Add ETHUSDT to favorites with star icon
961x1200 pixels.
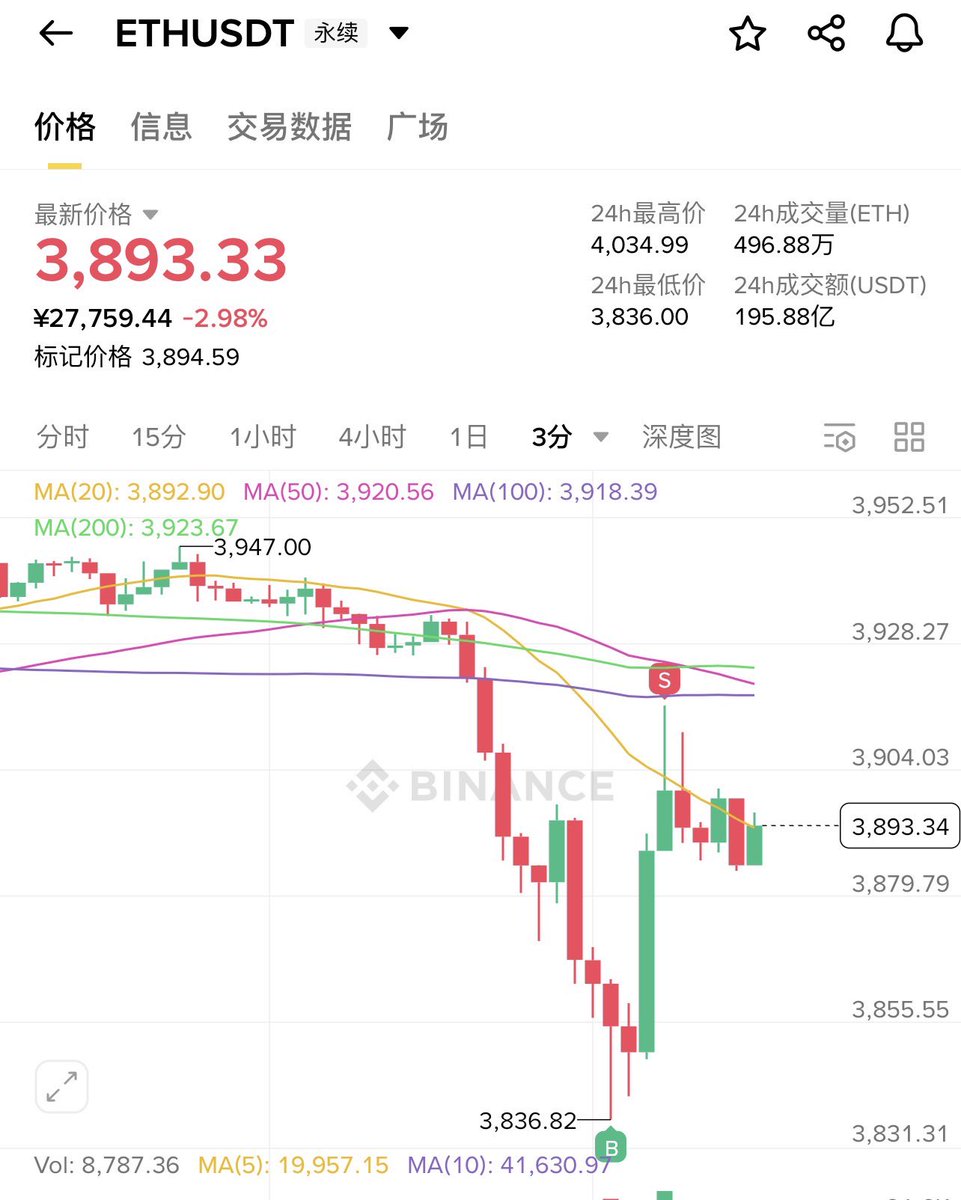click(747, 34)
